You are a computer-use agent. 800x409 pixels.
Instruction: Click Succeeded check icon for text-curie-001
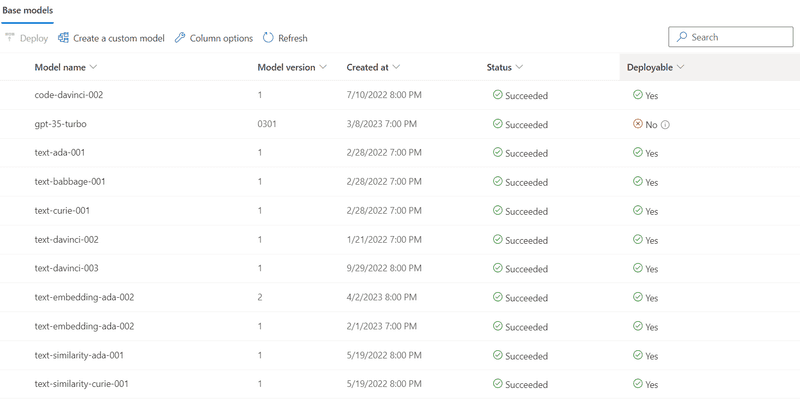point(497,211)
